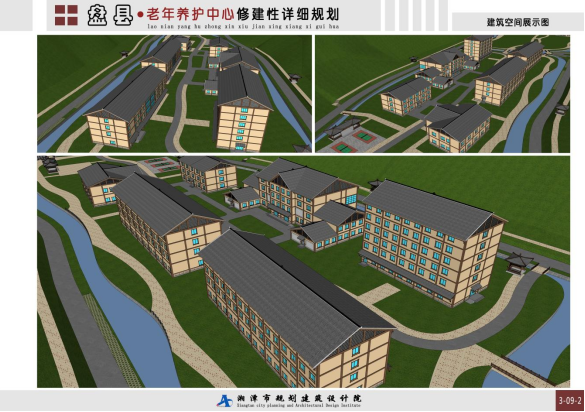Click the red sports courts in top-right view
This screenshot has height=412, width=585.
click(354, 142)
